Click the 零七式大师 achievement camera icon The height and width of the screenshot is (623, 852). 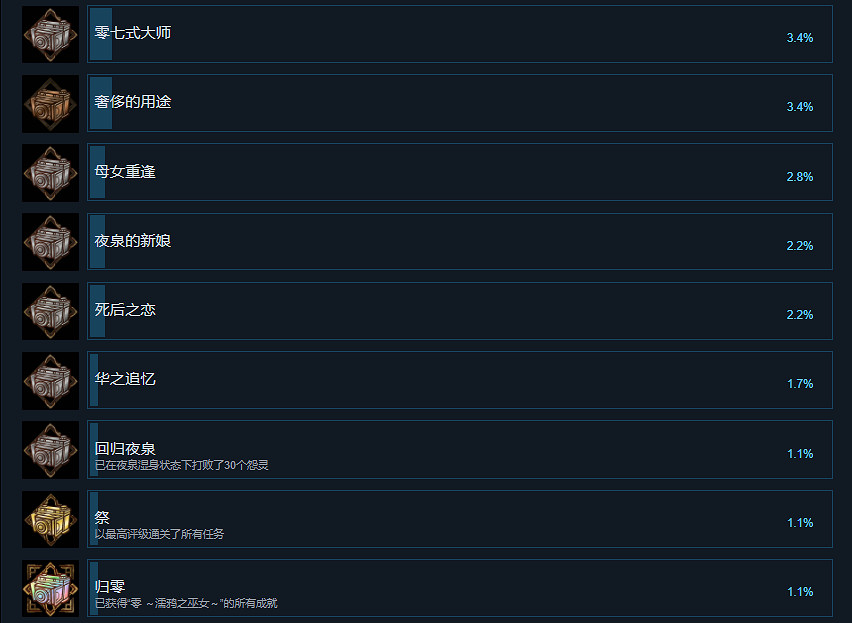tap(51, 34)
